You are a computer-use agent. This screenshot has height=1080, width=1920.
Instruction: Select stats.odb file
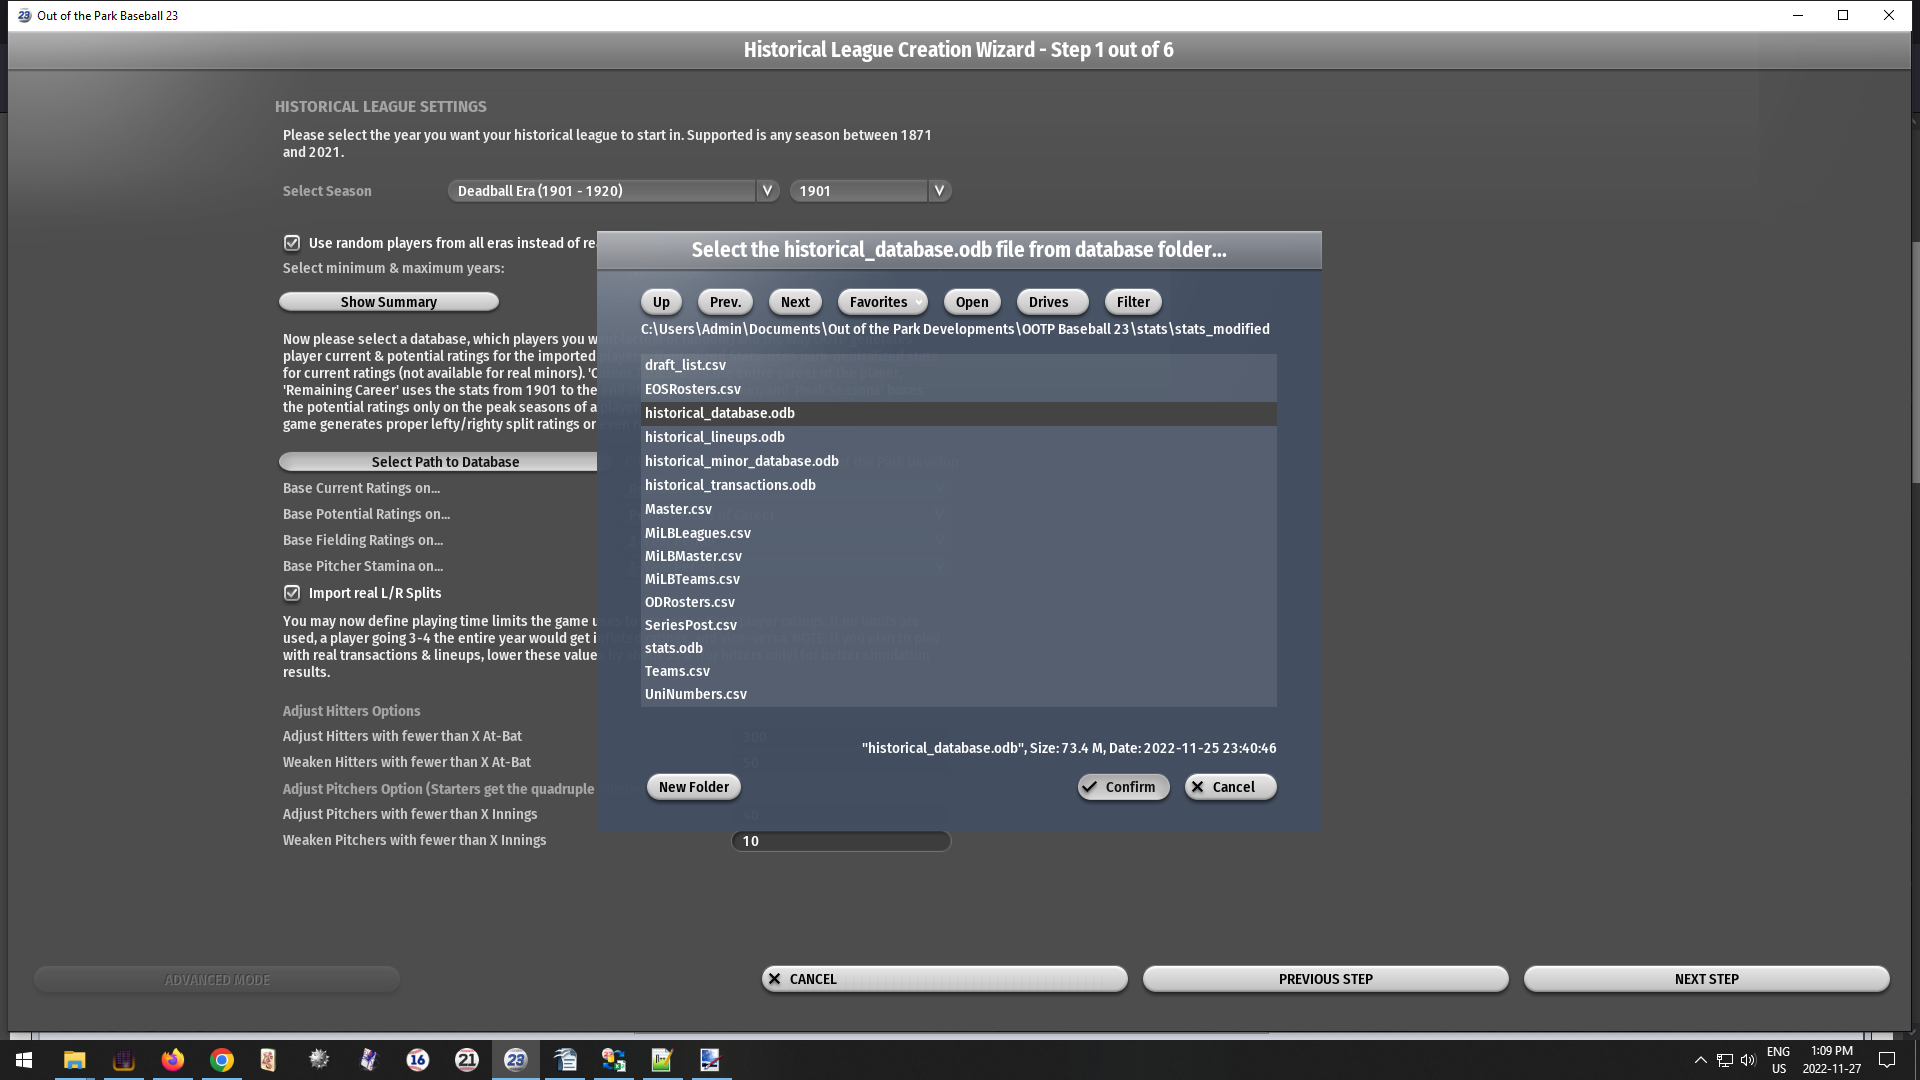(x=958, y=648)
